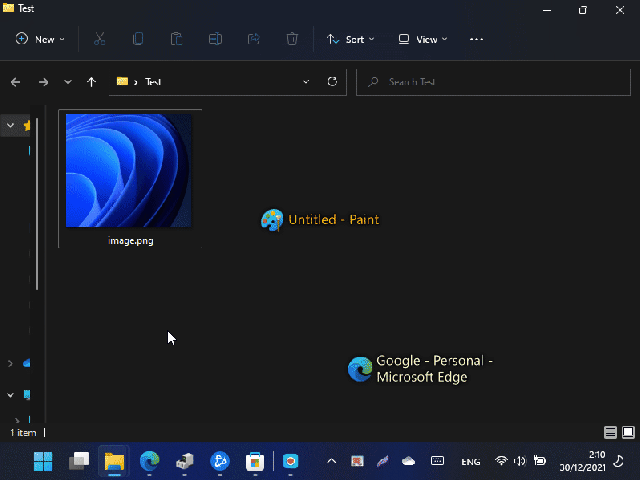
Task: Open the Sort dropdown
Action: [350, 39]
